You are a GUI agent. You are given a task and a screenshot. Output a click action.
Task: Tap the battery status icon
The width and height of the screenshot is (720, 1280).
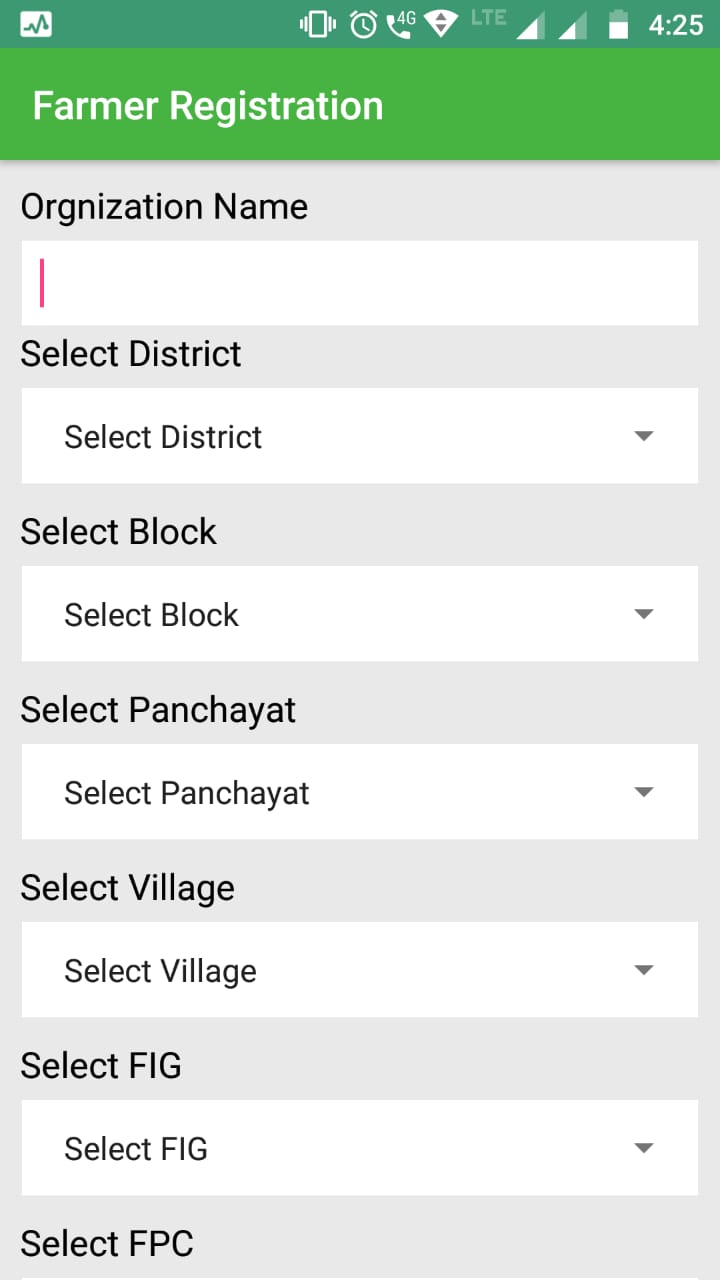coord(619,24)
